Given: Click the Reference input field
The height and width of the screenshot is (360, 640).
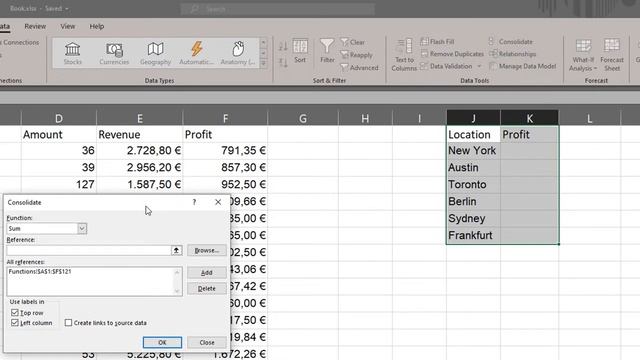Looking at the screenshot, I should point(89,250).
